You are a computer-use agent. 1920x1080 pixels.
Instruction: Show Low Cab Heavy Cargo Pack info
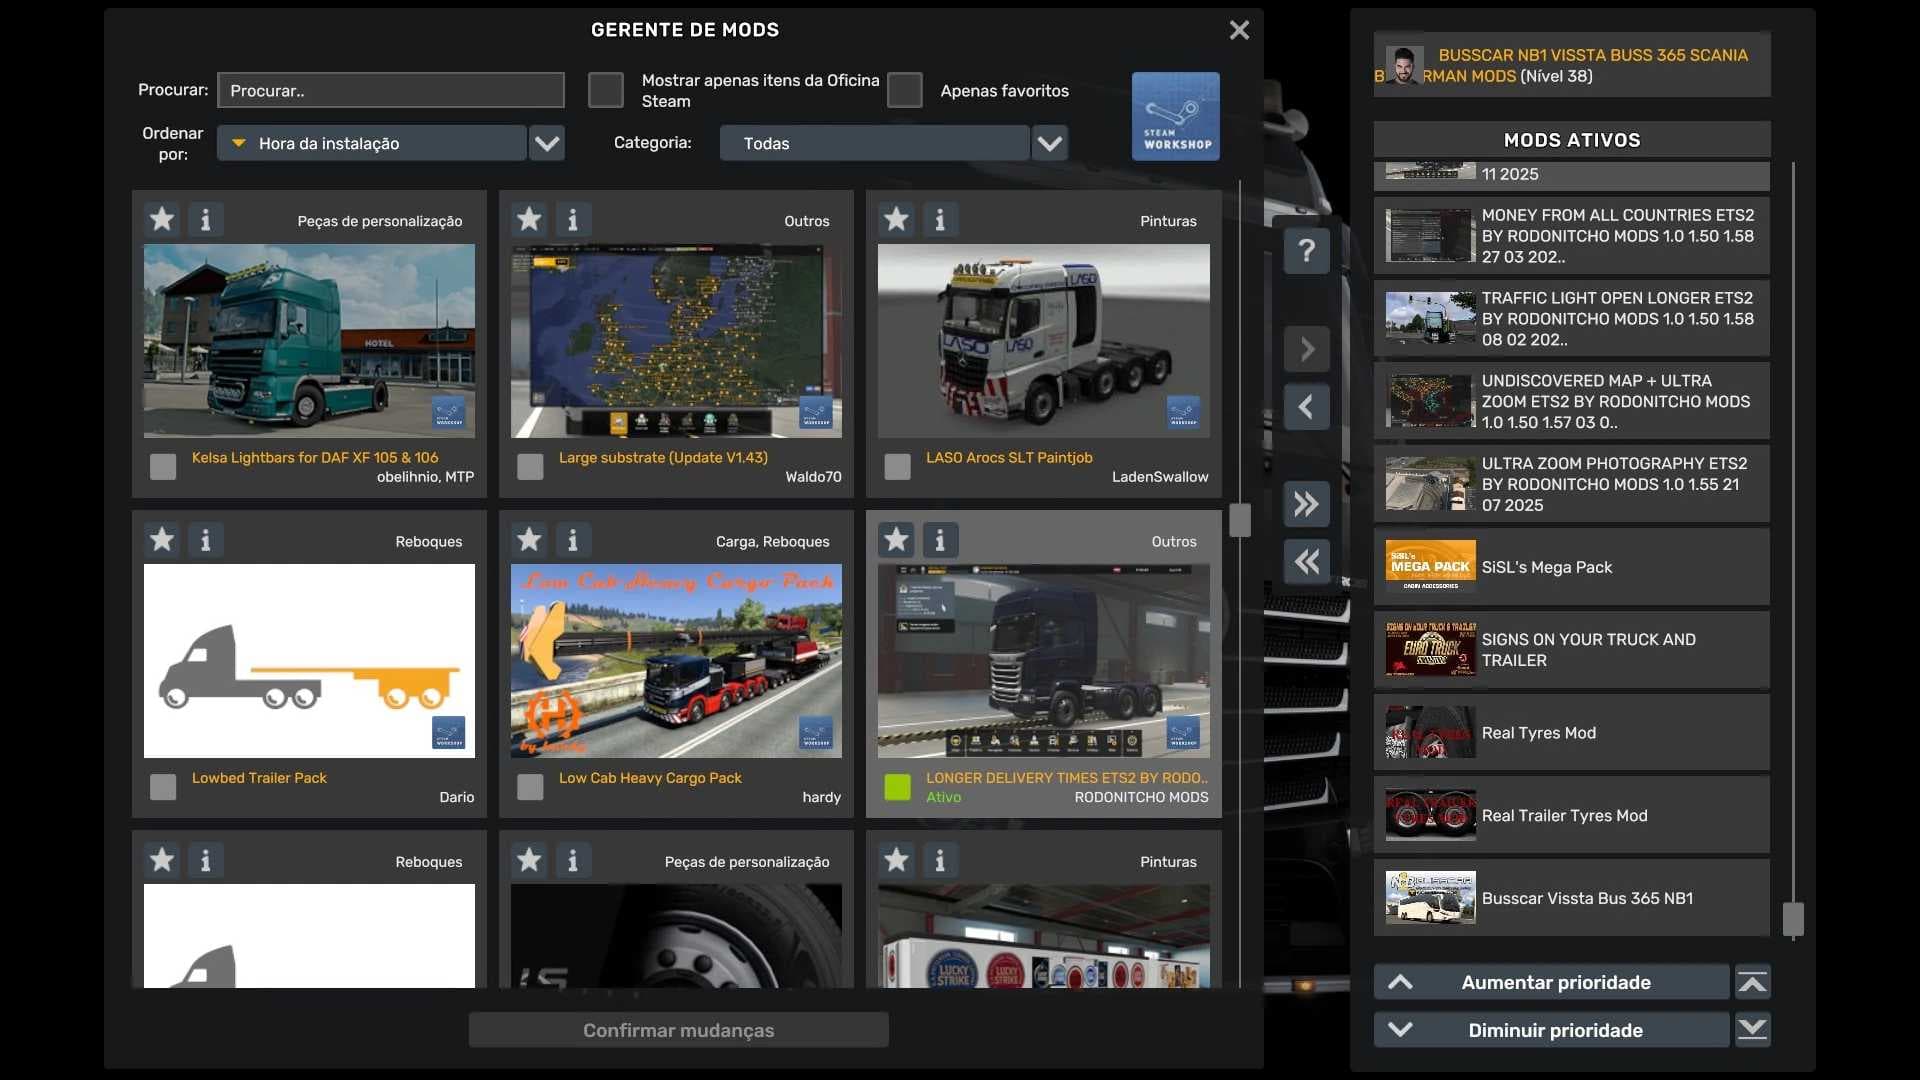pyautogui.click(x=573, y=540)
